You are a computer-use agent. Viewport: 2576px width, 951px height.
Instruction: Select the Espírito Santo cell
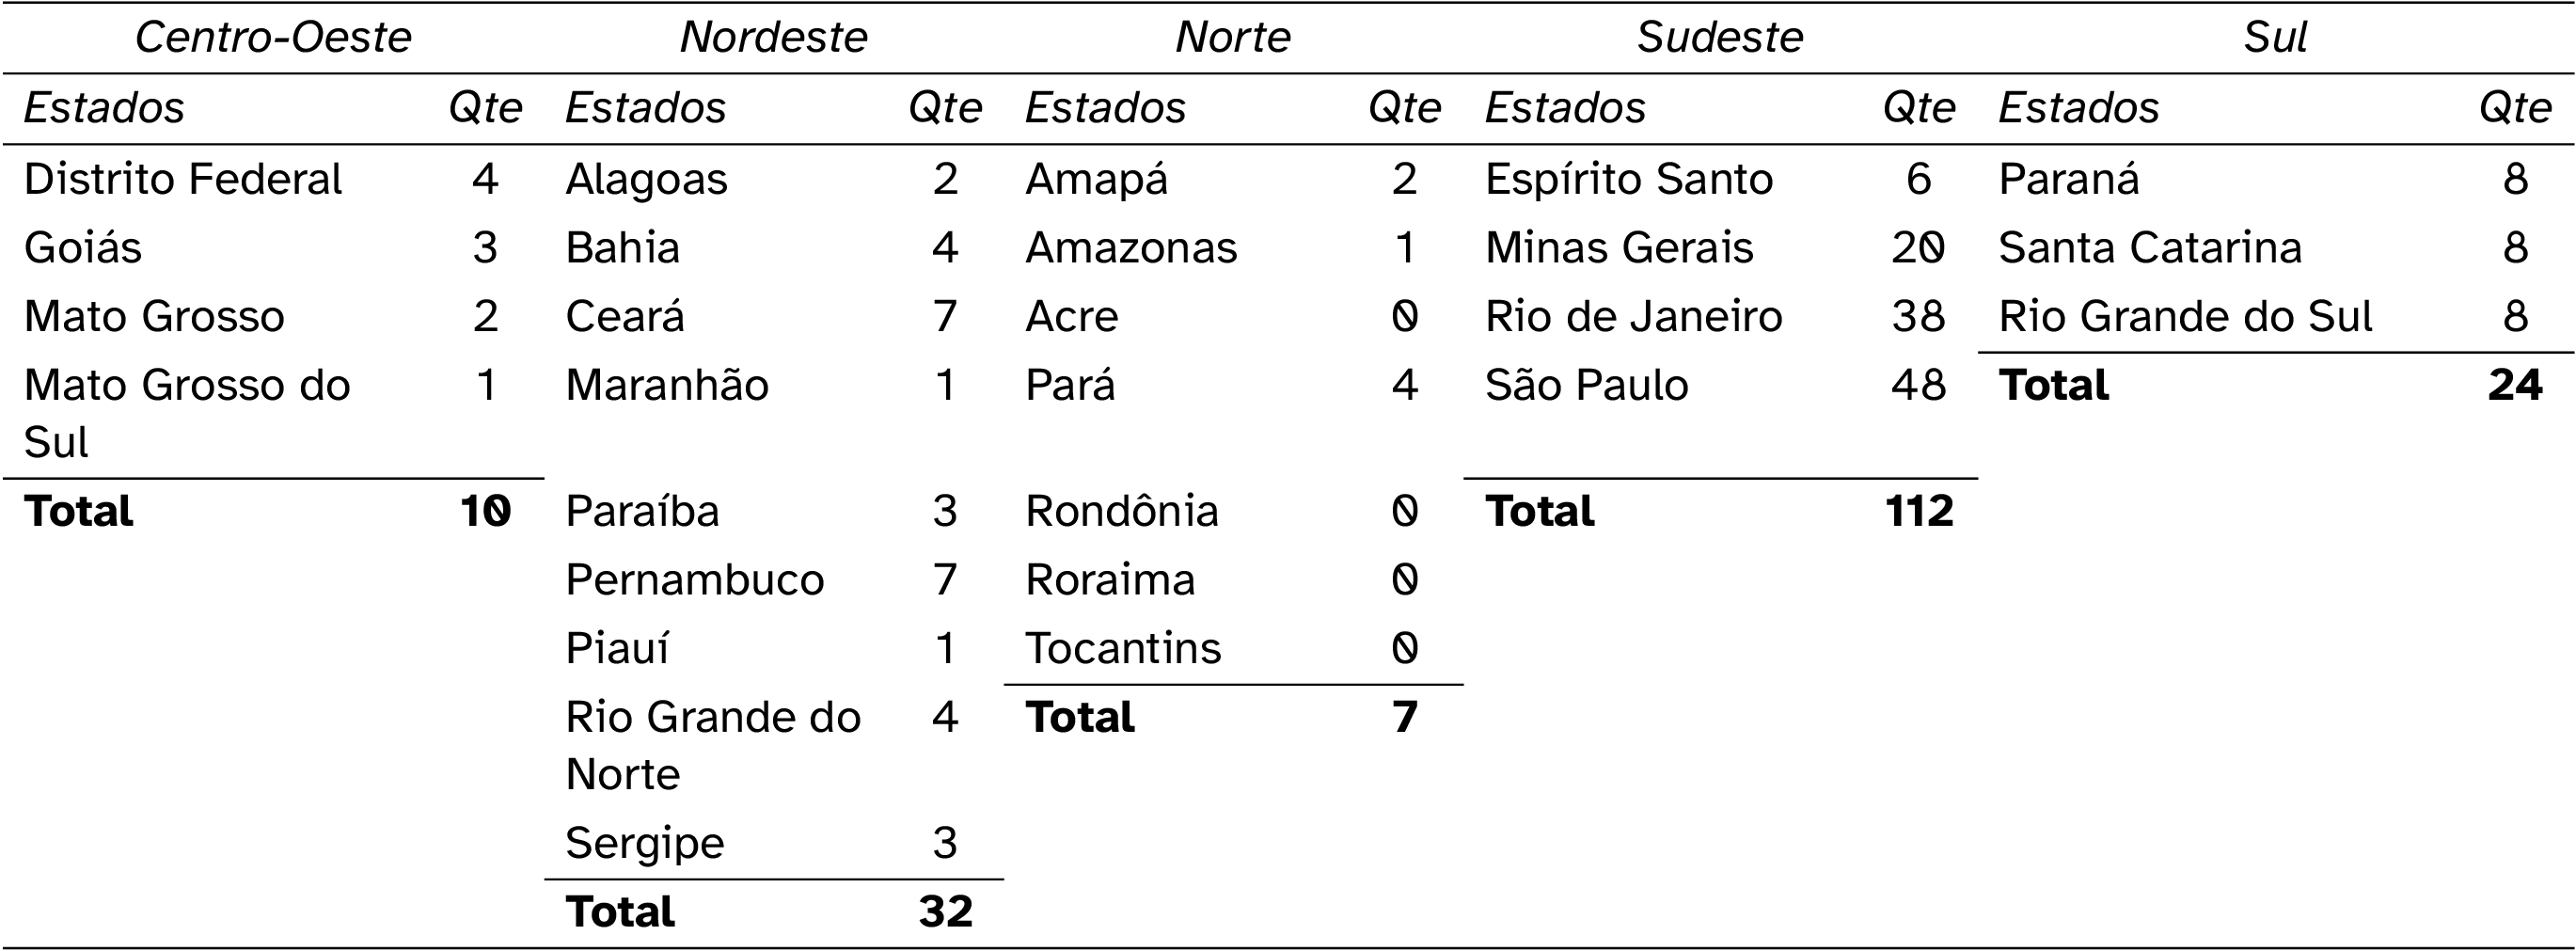(1629, 180)
